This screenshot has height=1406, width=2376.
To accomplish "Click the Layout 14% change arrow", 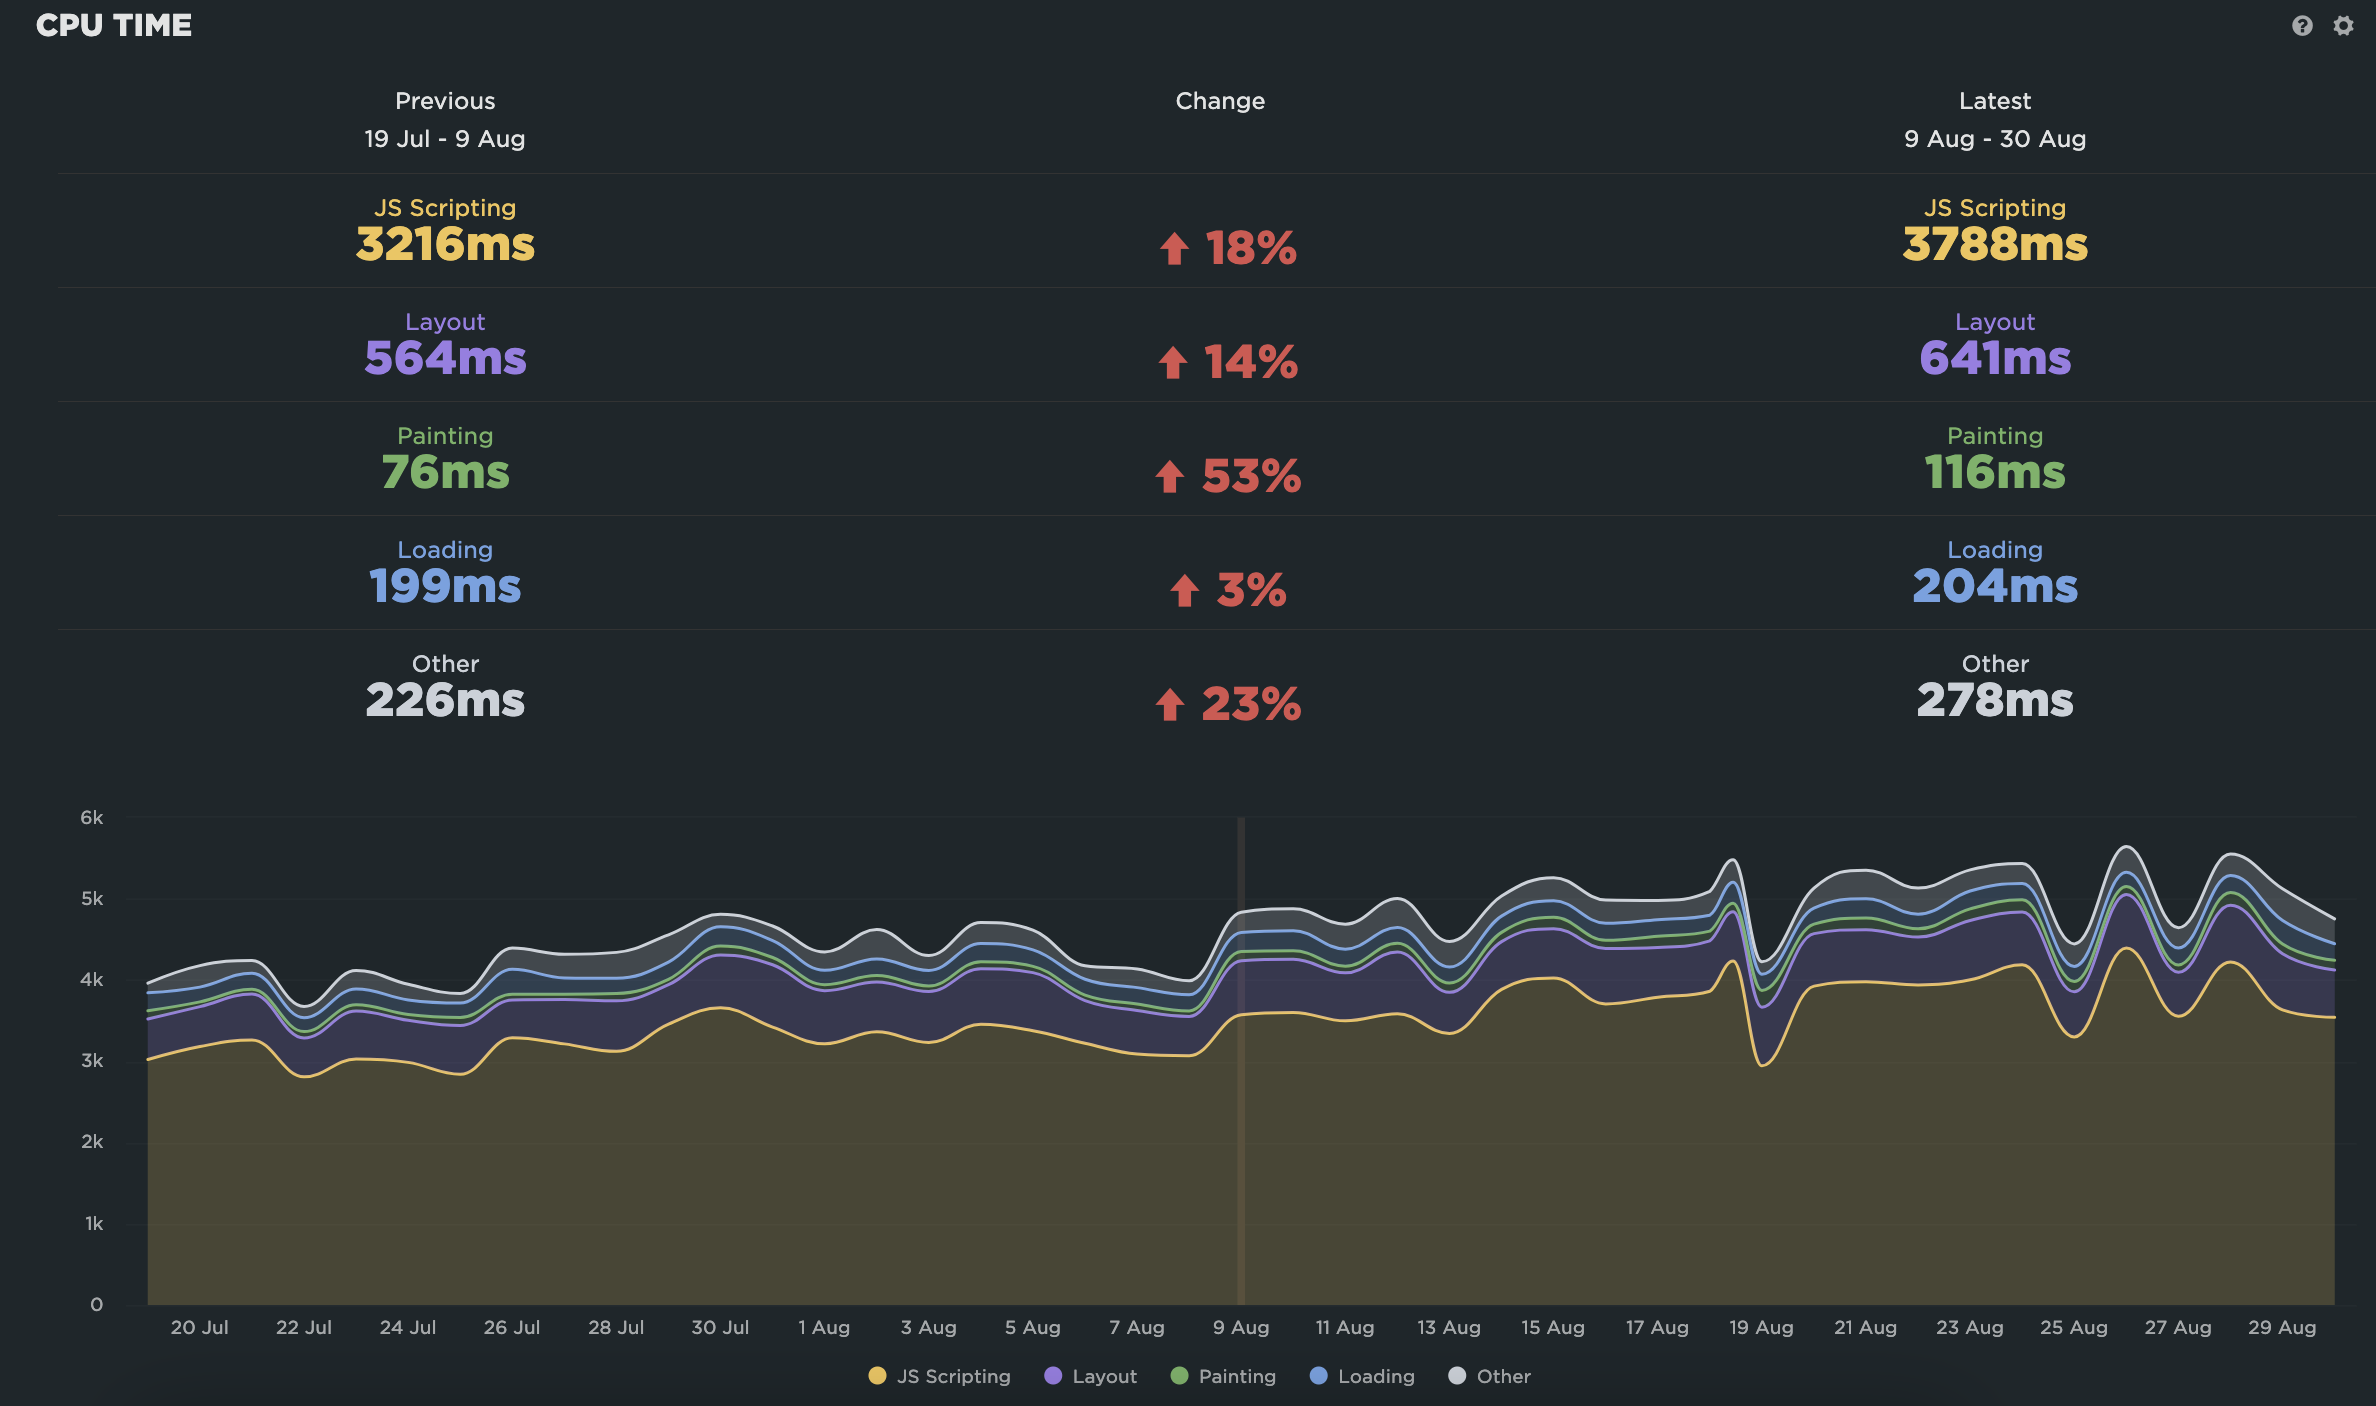I will [1173, 363].
